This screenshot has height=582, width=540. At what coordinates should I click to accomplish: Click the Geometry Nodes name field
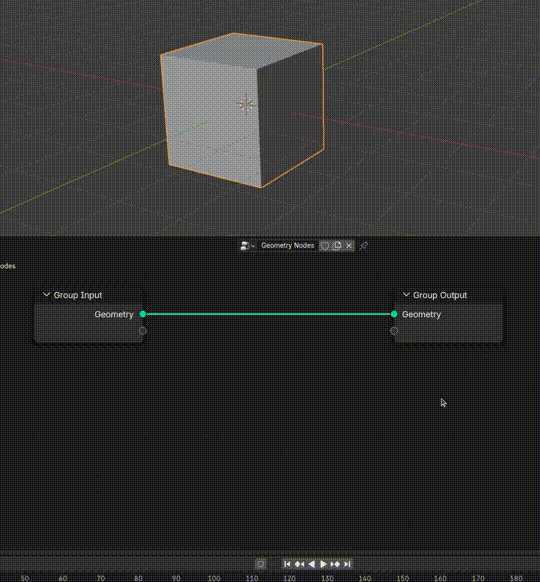coord(288,246)
